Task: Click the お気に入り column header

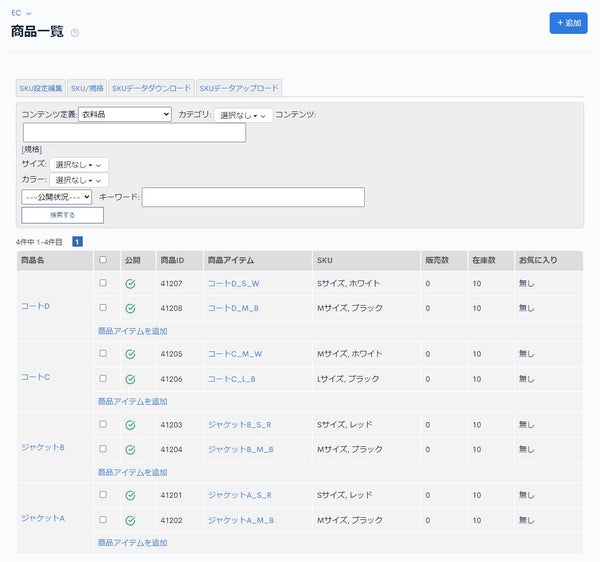Action: click(x=549, y=261)
